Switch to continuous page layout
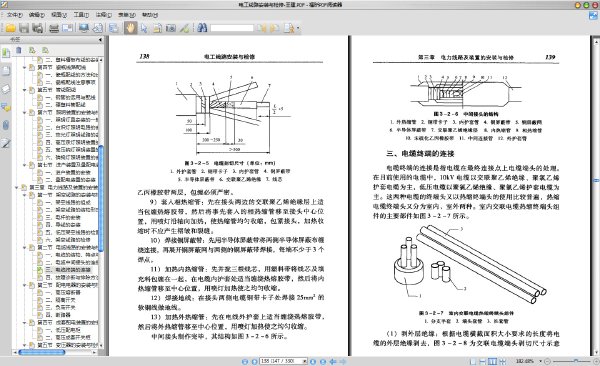This screenshot has width=600, height=366. (483, 361)
